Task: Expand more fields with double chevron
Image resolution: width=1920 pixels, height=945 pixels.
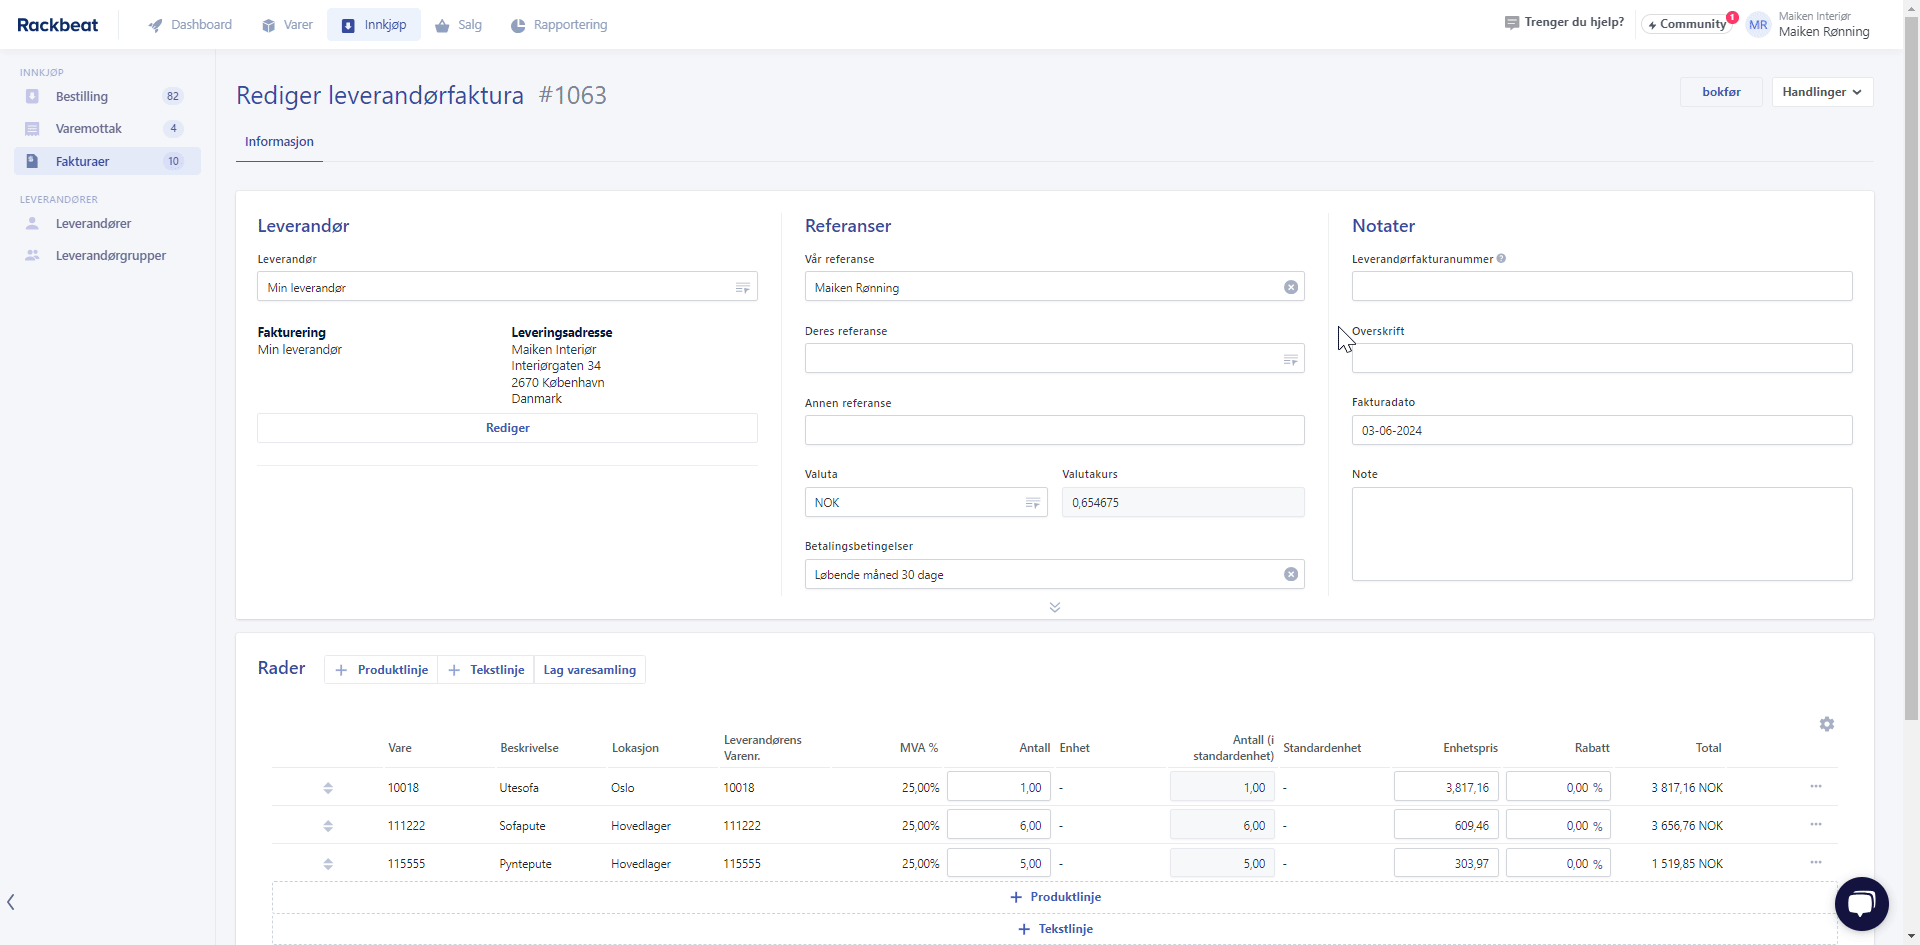Action: click(1054, 607)
